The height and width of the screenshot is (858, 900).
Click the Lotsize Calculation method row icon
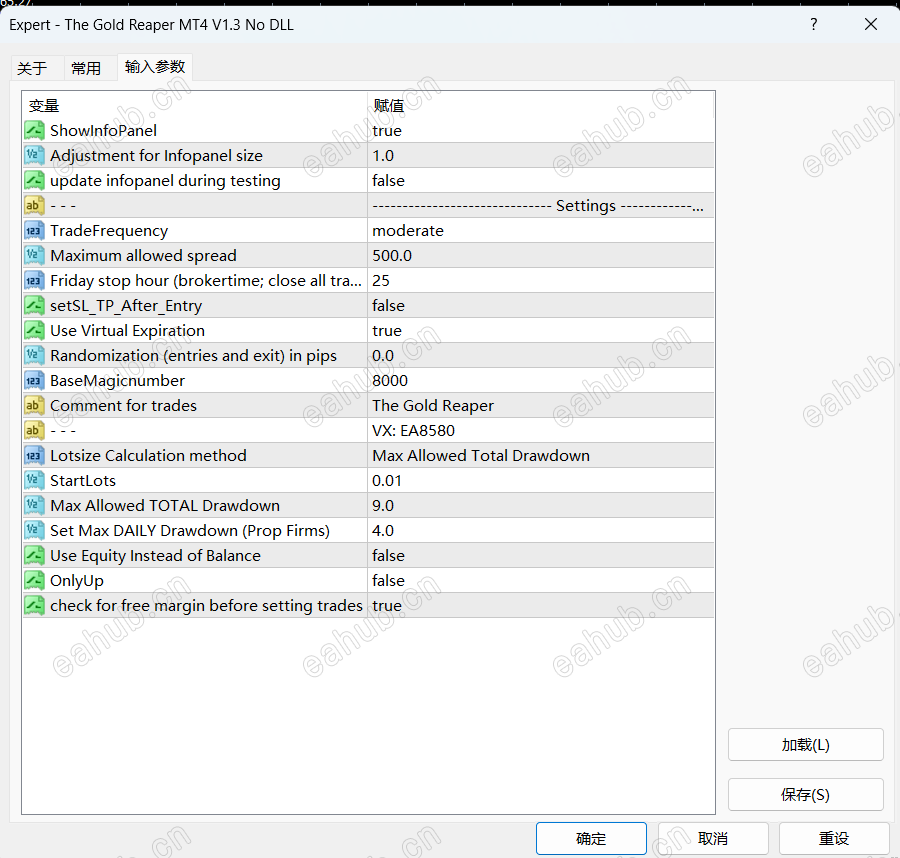pyautogui.click(x=34, y=456)
